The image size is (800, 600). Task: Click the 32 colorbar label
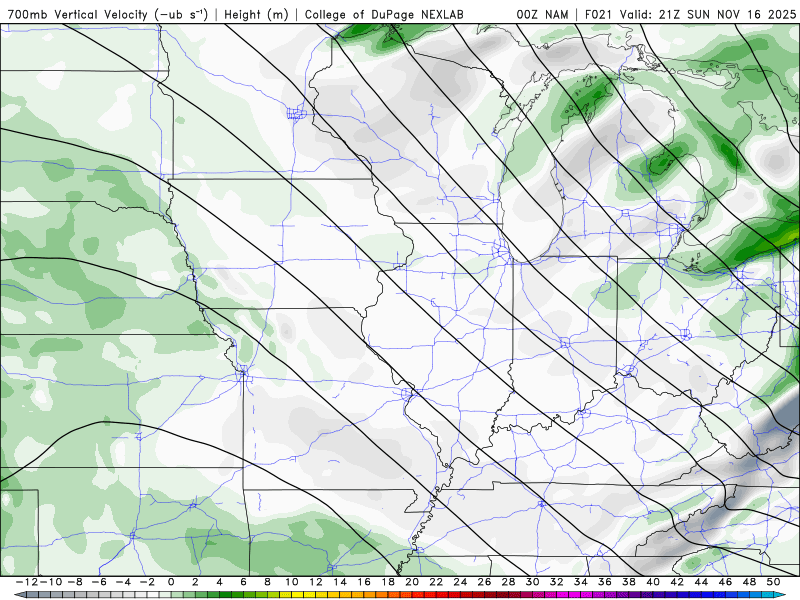pyautogui.click(x=557, y=582)
